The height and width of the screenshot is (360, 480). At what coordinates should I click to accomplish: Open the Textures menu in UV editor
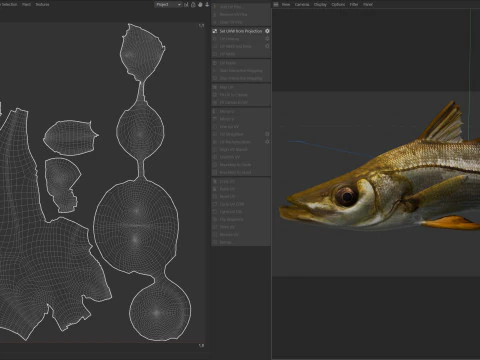[x=42, y=4]
